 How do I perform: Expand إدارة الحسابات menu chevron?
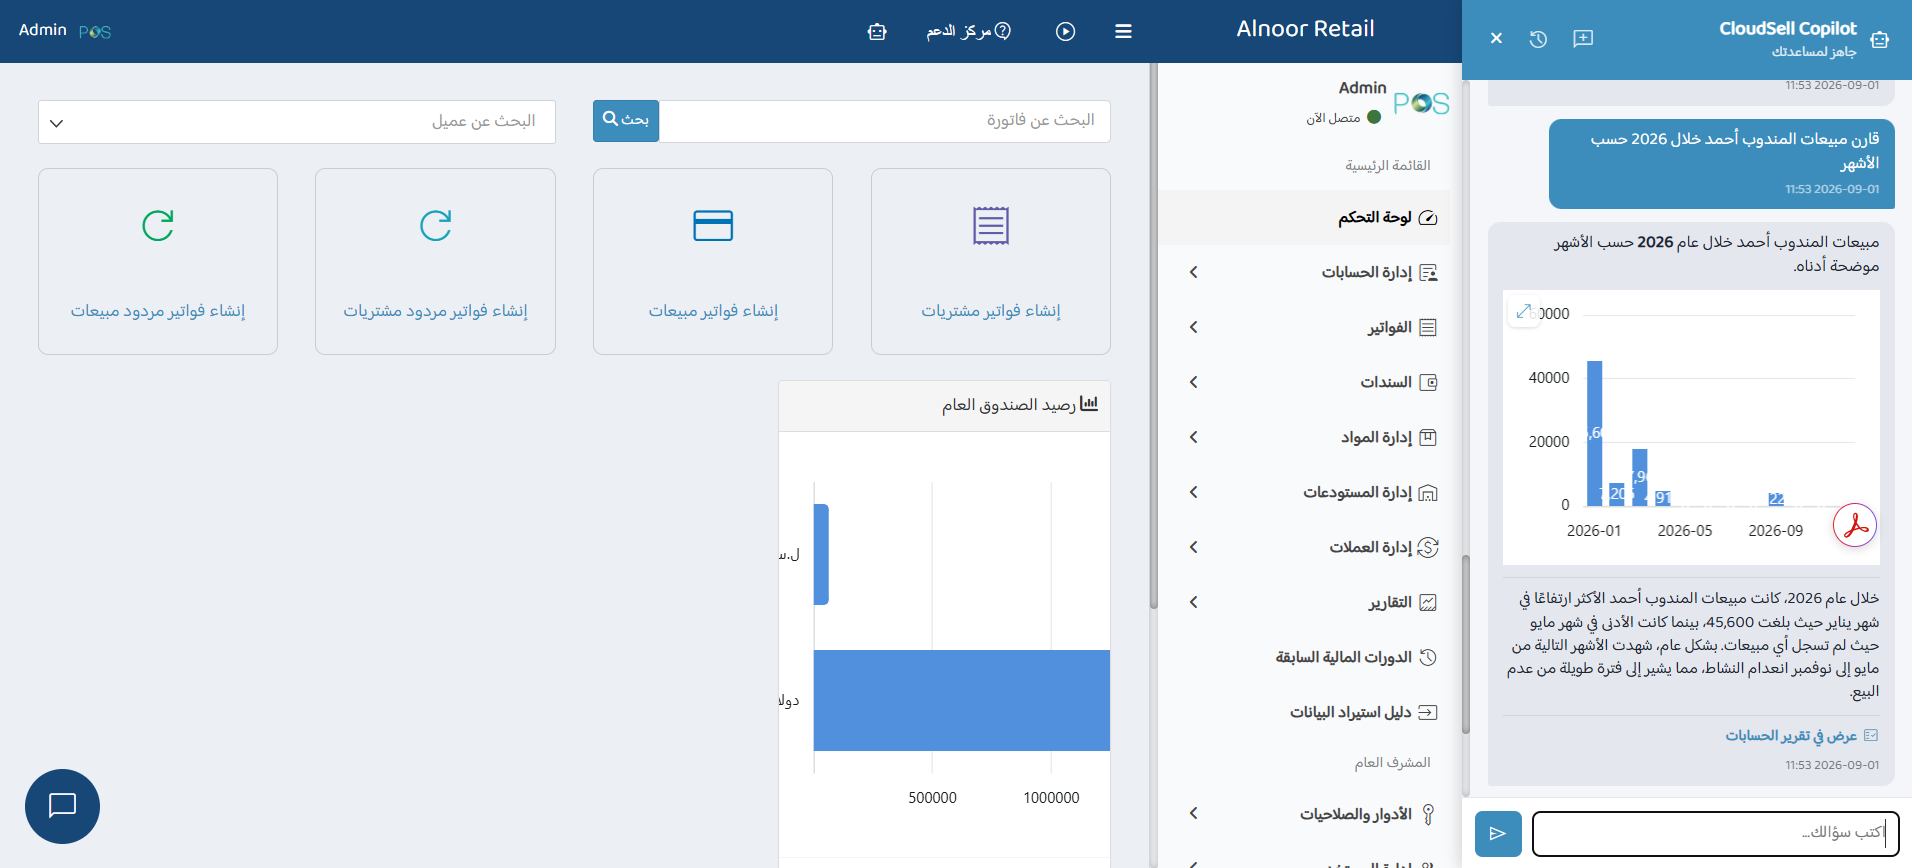pyautogui.click(x=1193, y=272)
